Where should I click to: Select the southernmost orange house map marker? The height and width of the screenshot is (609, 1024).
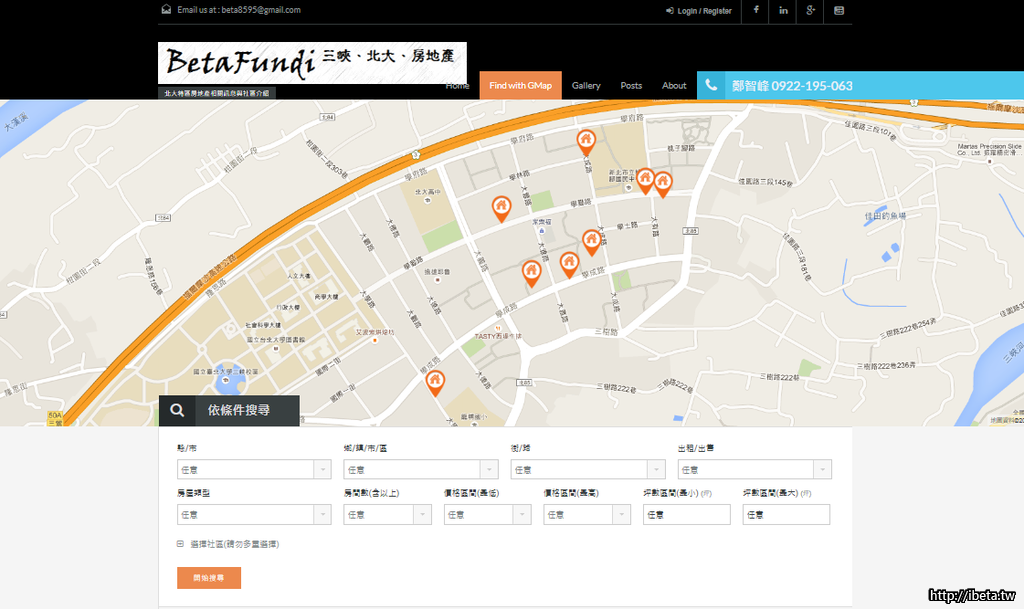coord(435,382)
